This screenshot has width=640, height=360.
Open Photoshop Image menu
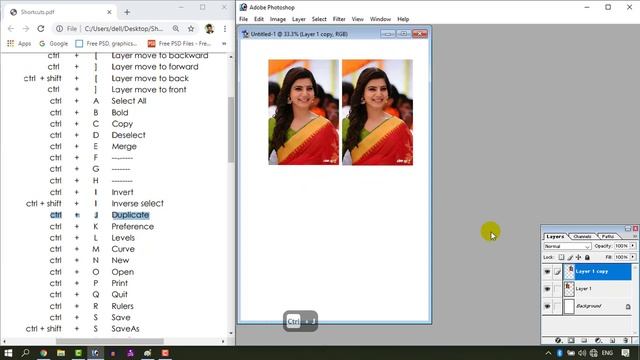278,19
